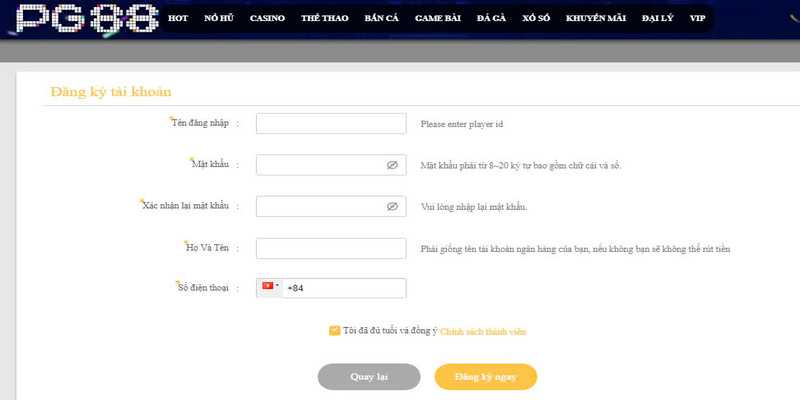Screen dimensions: 800x400
Task: Go to the CASINO section
Action: [x=267, y=18]
